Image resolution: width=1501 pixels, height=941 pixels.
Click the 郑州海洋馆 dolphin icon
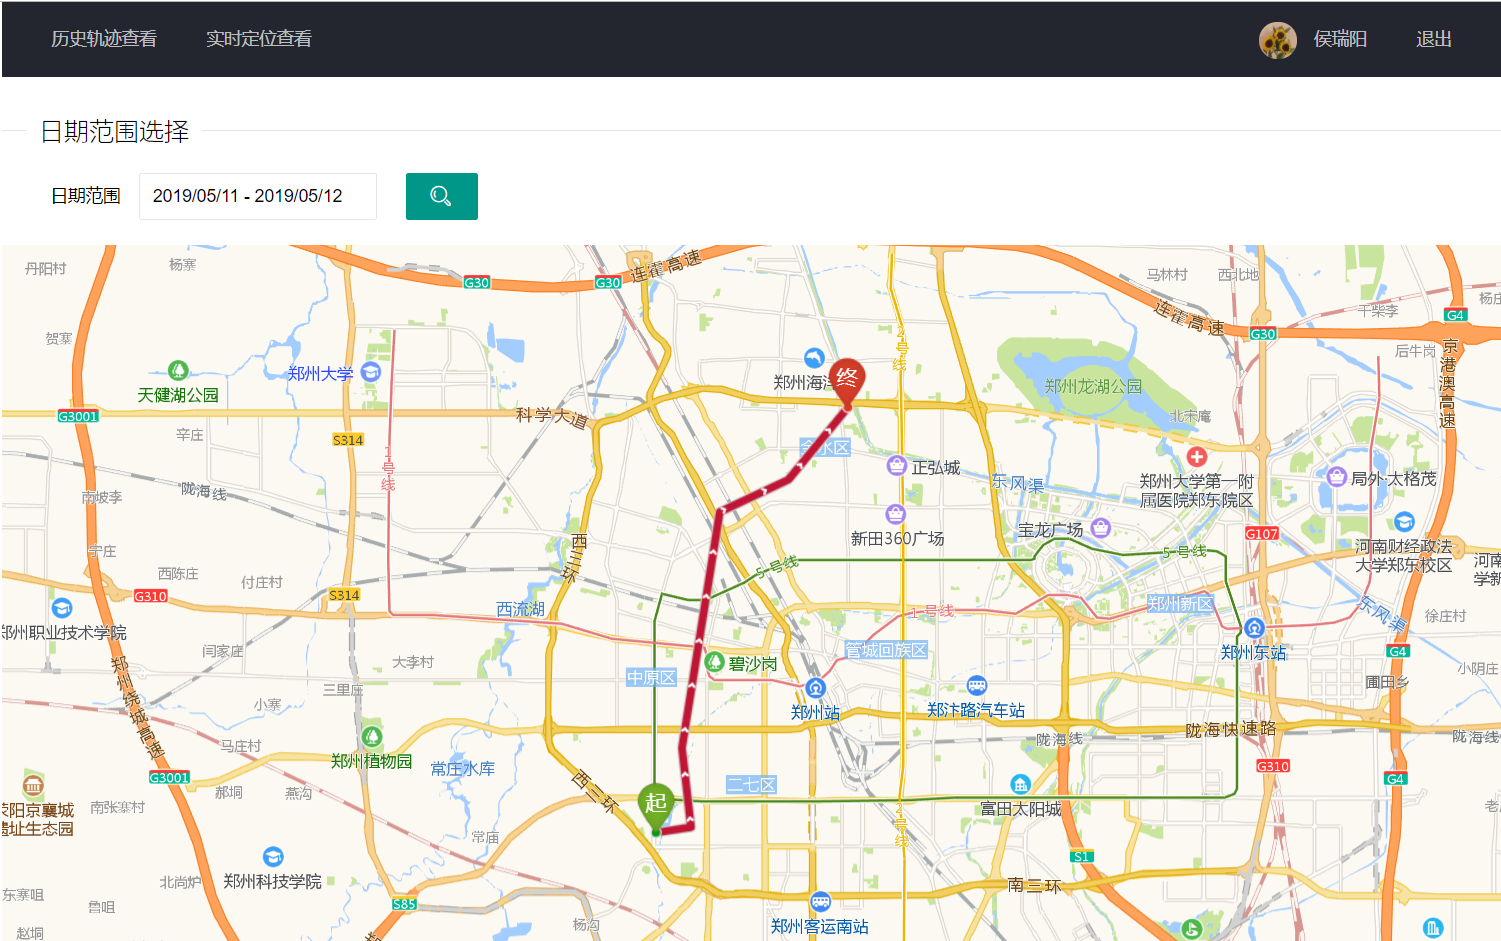[x=815, y=358]
